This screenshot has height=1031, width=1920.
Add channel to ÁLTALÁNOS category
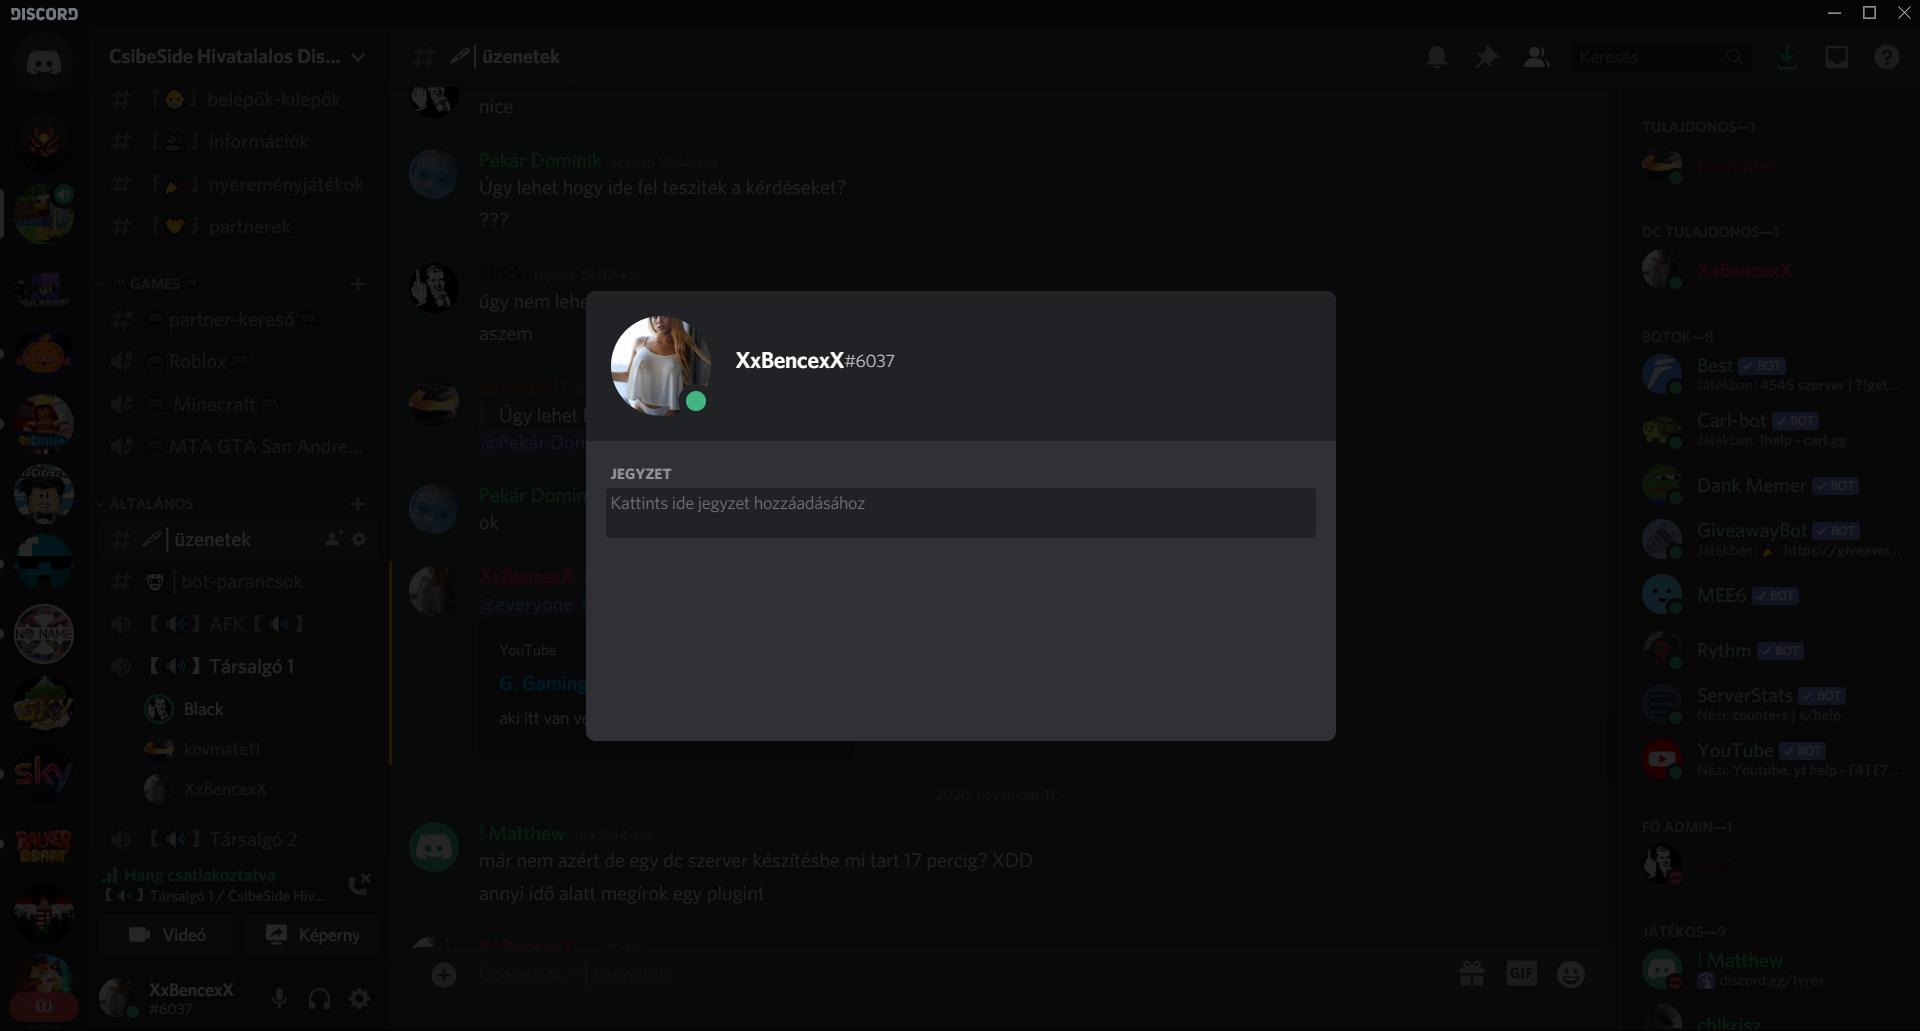pyautogui.click(x=358, y=504)
